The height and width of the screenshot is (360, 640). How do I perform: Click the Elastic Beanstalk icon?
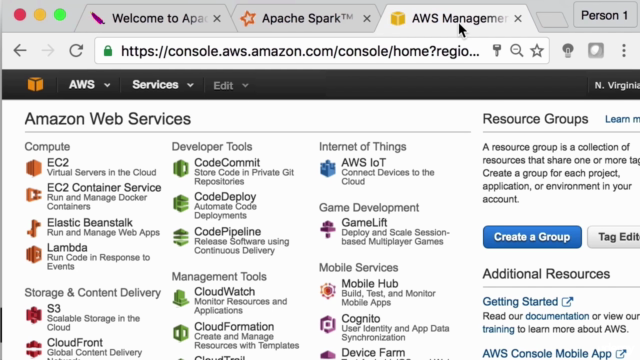pyautogui.click(x=34, y=228)
